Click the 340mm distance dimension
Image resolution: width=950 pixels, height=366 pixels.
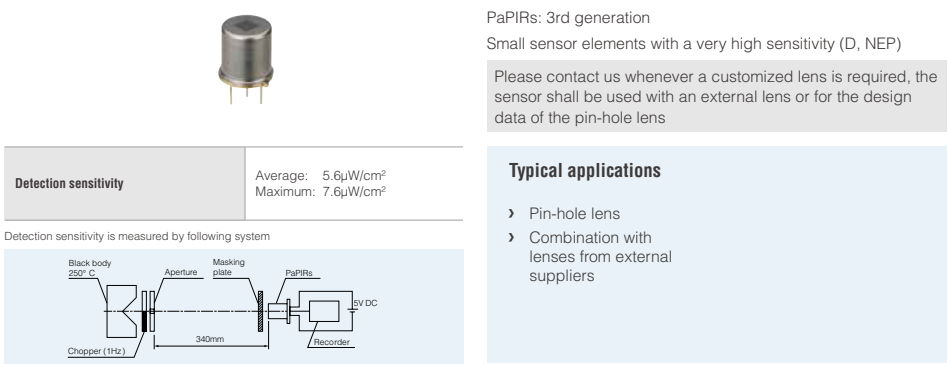coord(210,339)
